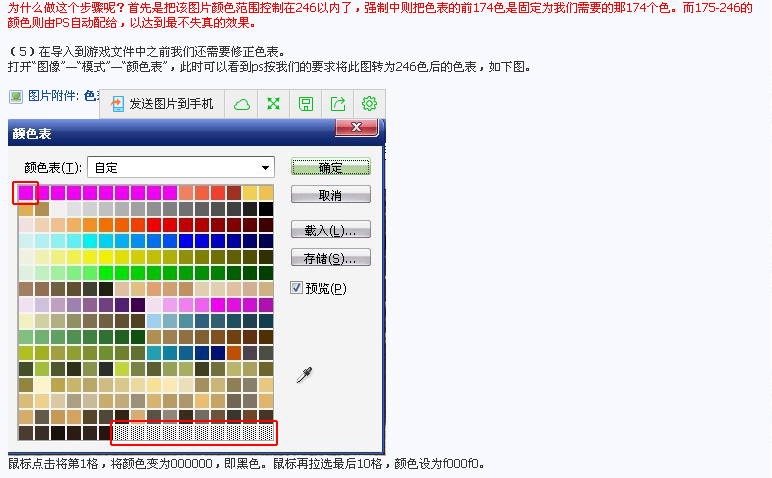Click the 载入 load button
Viewport: 772px width, 478px height.
(330, 230)
